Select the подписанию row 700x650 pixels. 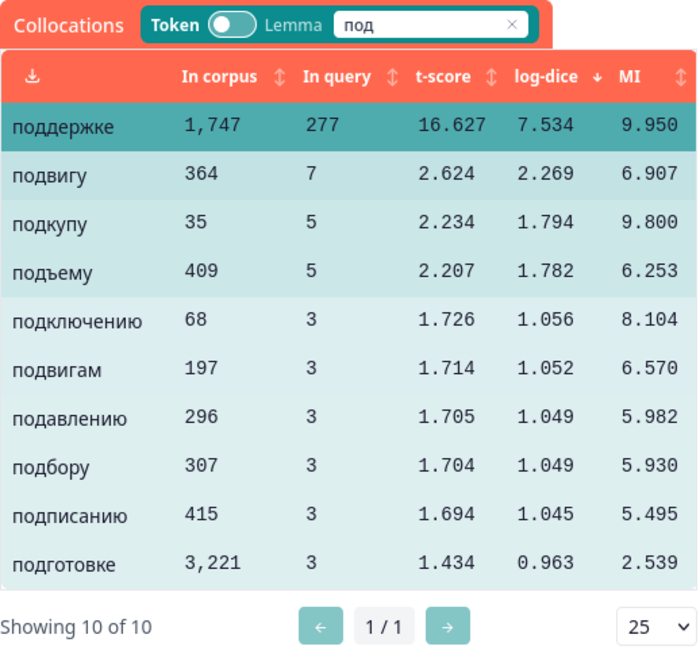tap(348, 516)
